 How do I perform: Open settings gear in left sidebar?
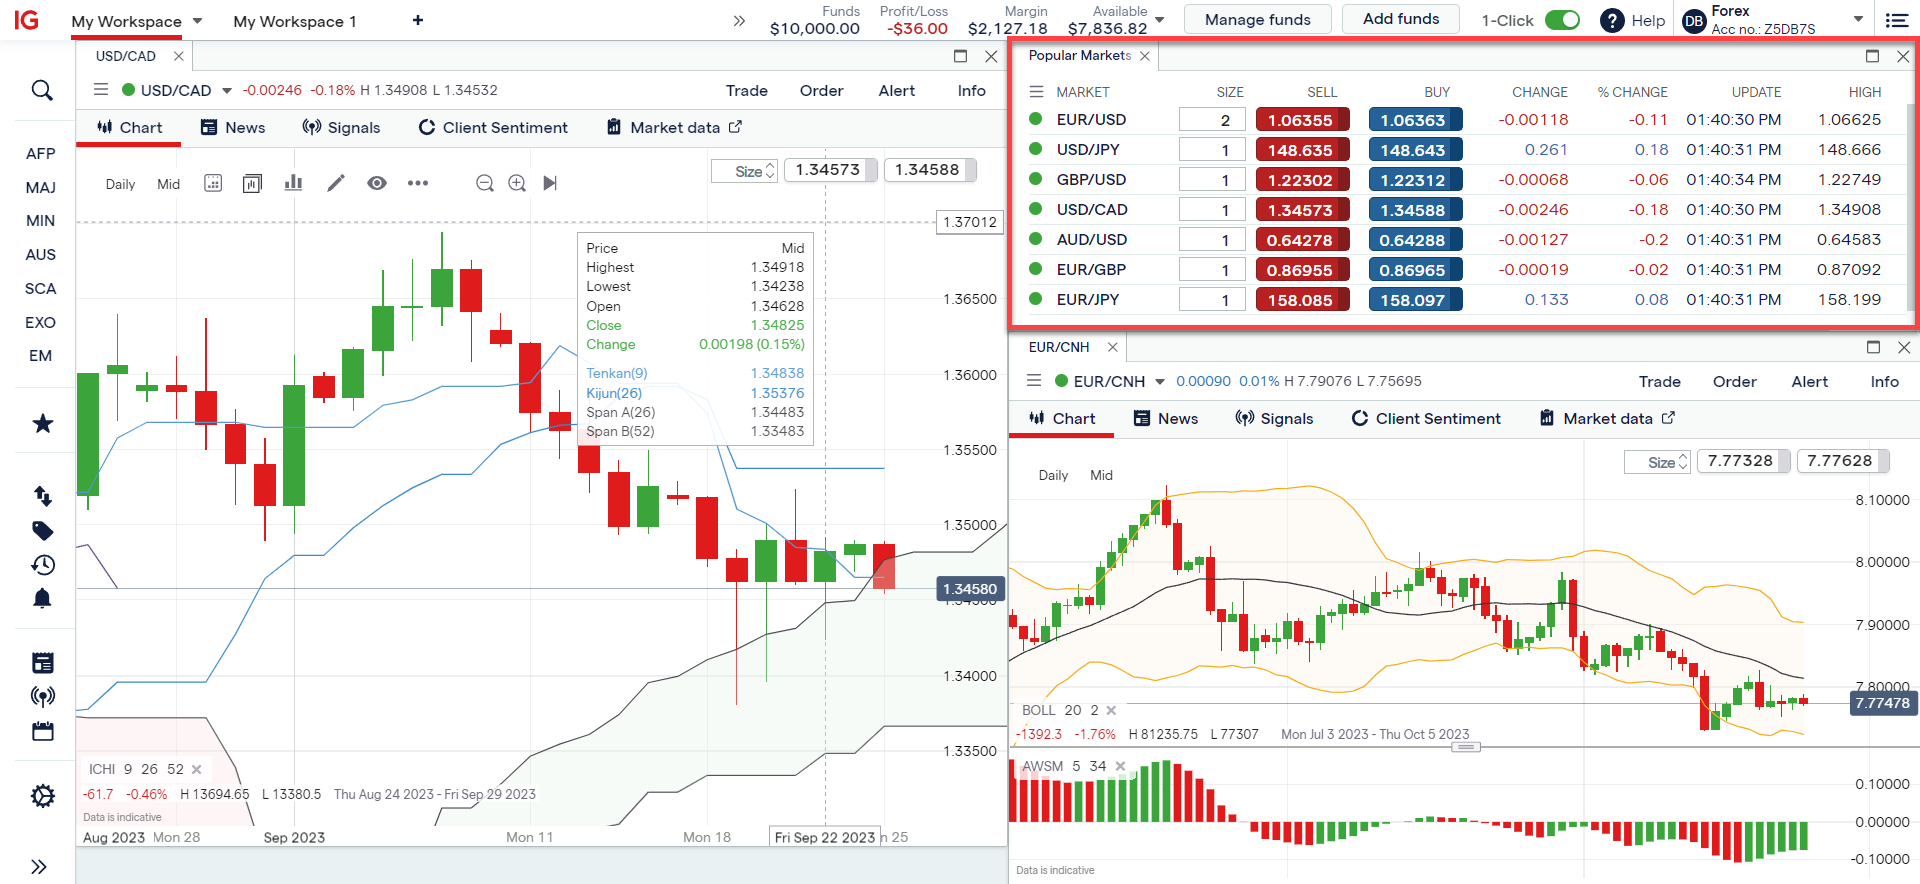[42, 796]
